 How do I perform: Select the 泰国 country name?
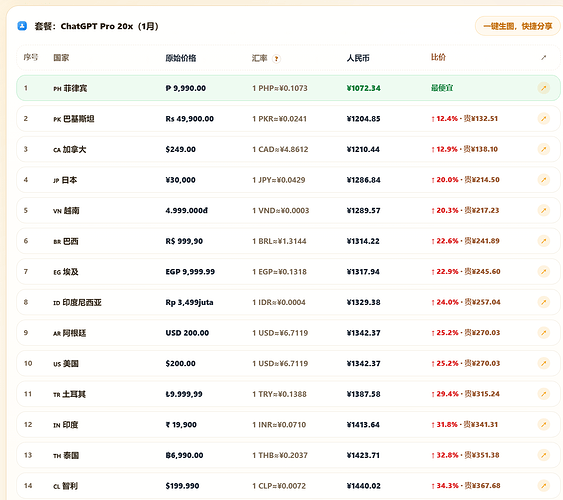(71, 455)
